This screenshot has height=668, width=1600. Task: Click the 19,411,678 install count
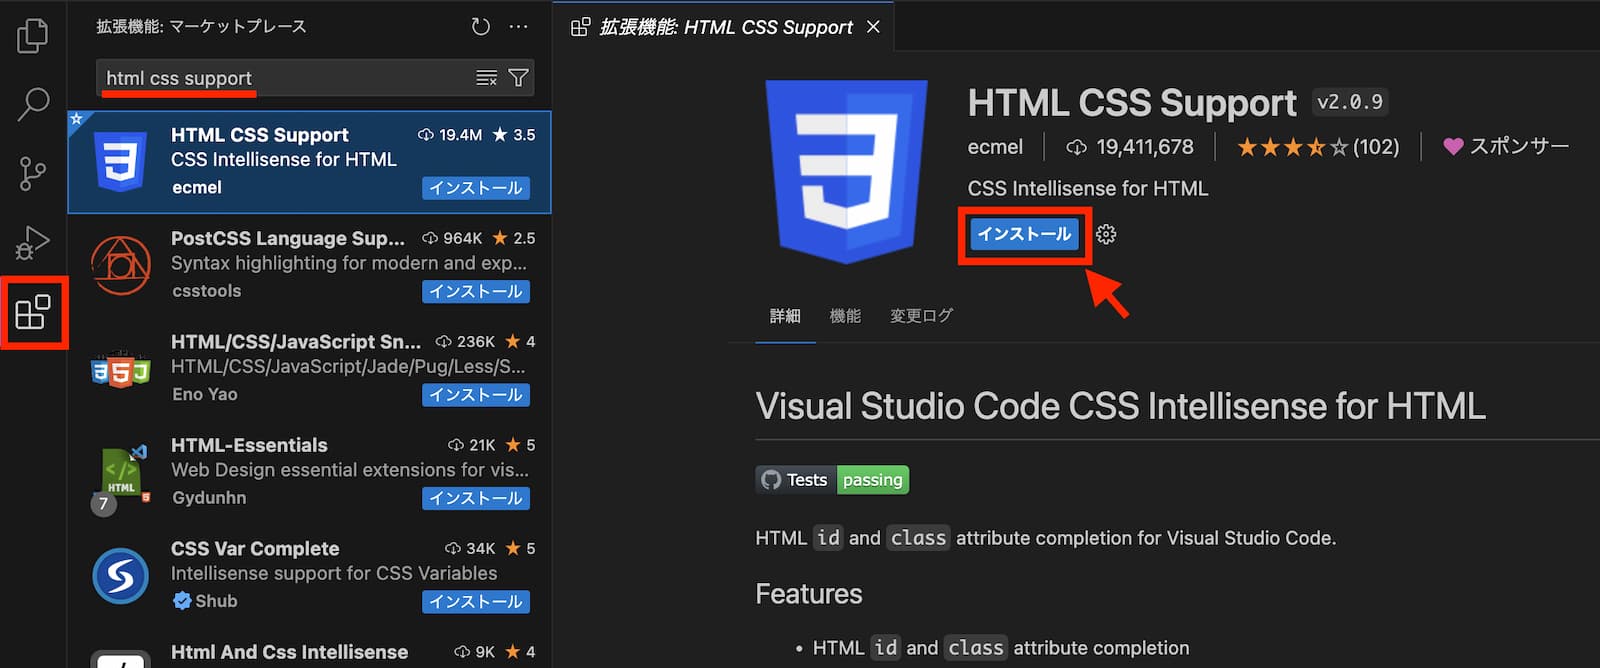point(1130,147)
